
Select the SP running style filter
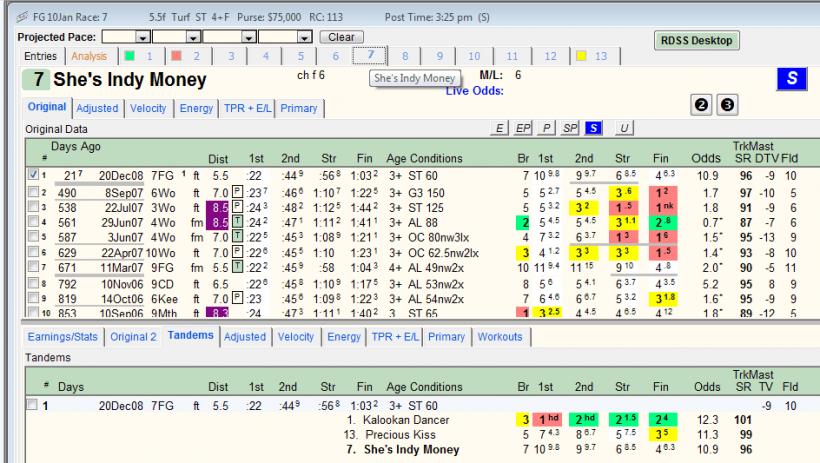570,128
